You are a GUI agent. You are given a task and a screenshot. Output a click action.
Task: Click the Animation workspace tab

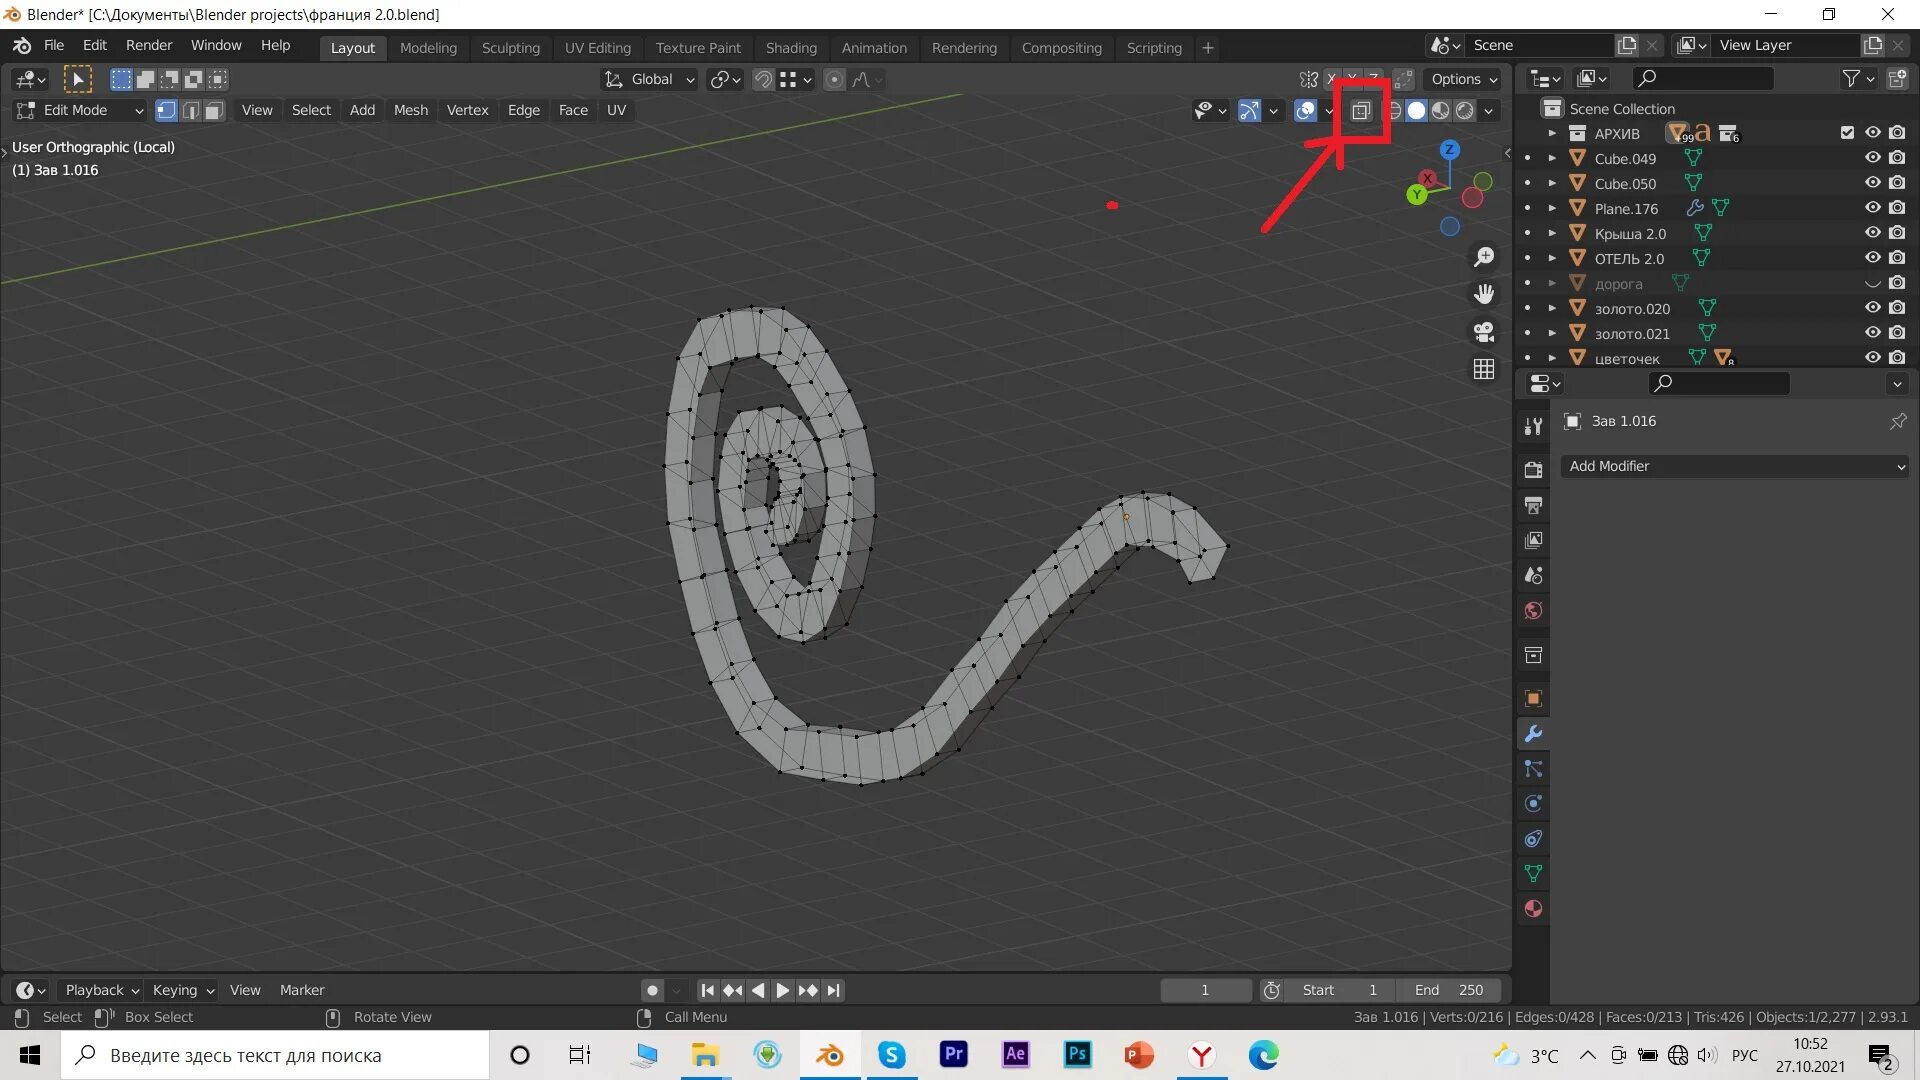(874, 47)
